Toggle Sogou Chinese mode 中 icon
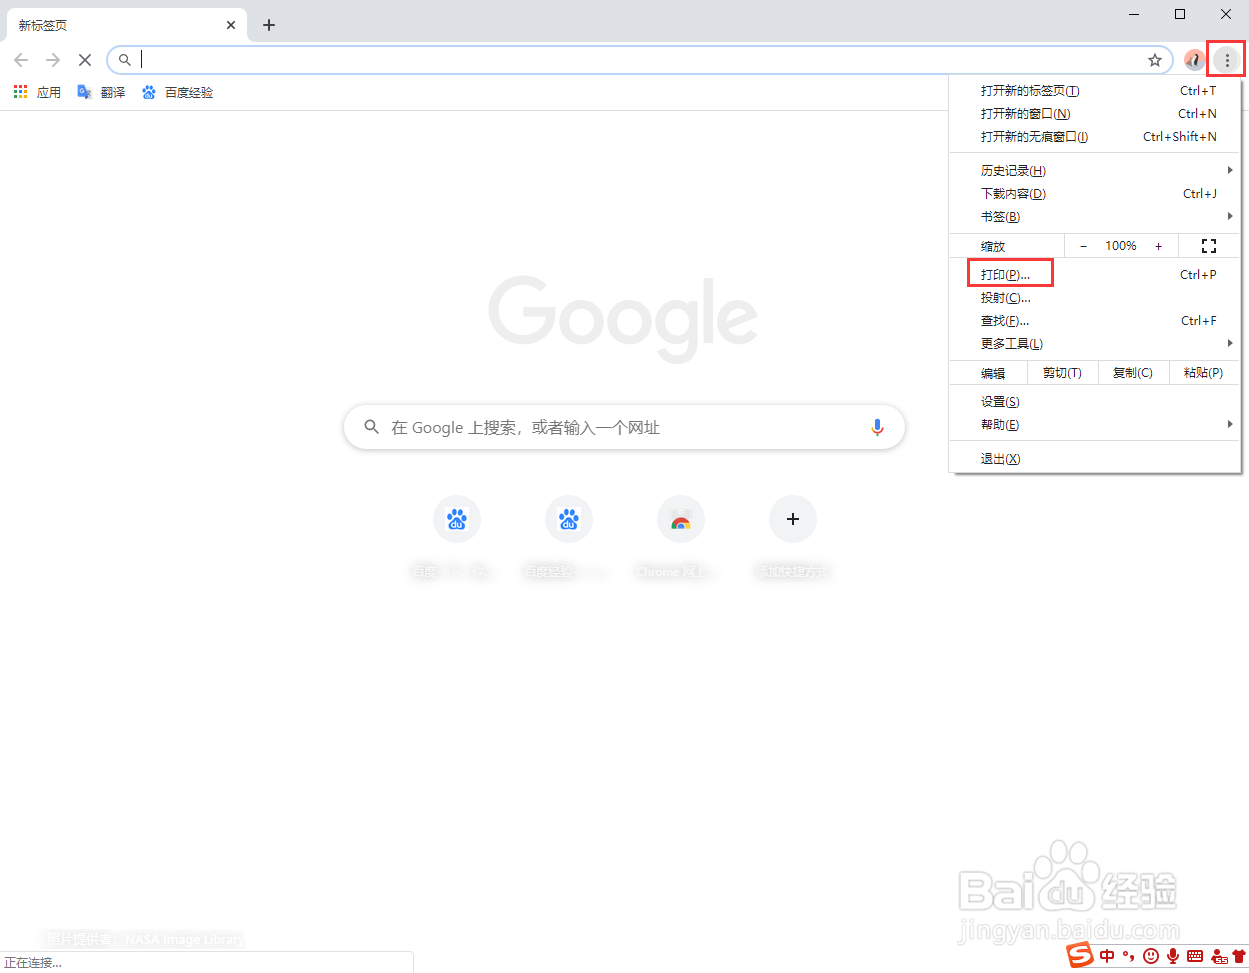This screenshot has height=973, width=1249. (x=1107, y=956)
